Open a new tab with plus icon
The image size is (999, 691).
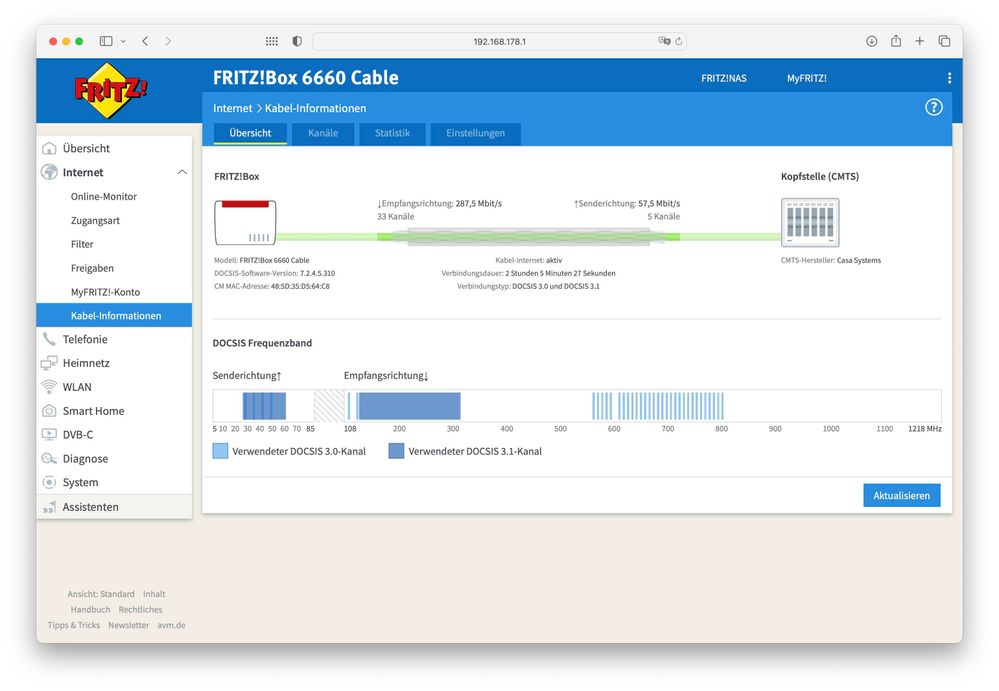click(919, 41)
